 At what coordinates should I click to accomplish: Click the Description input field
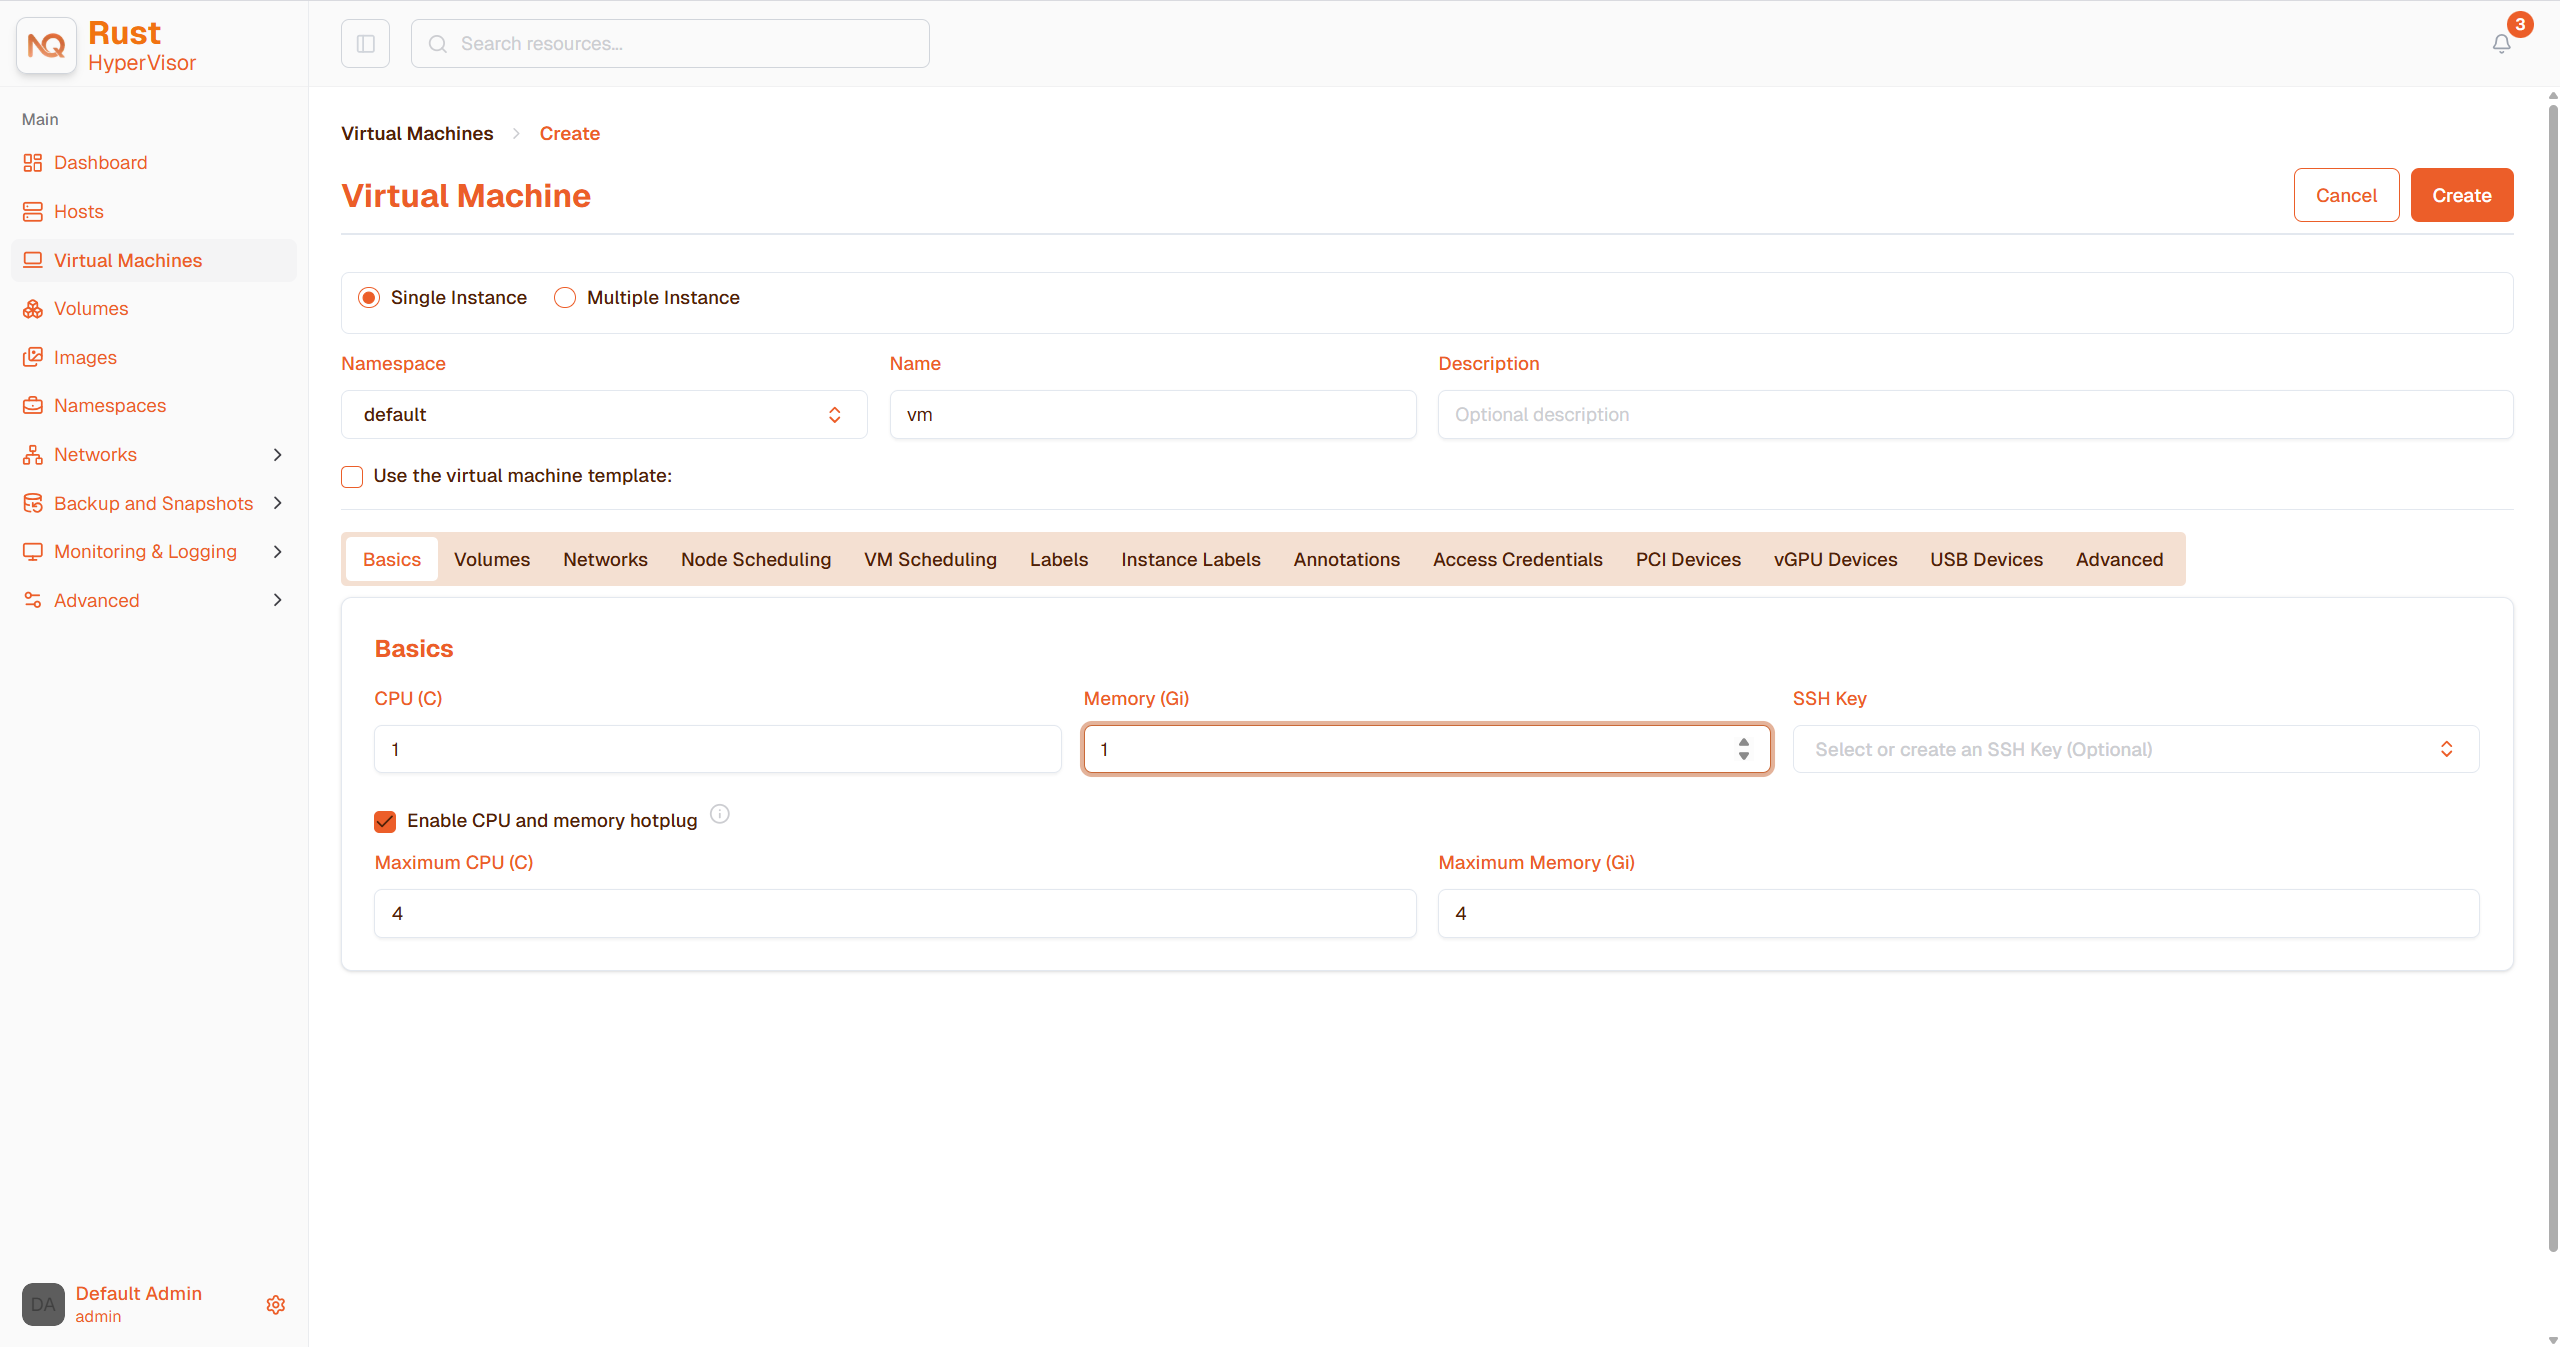[1975, 415]
